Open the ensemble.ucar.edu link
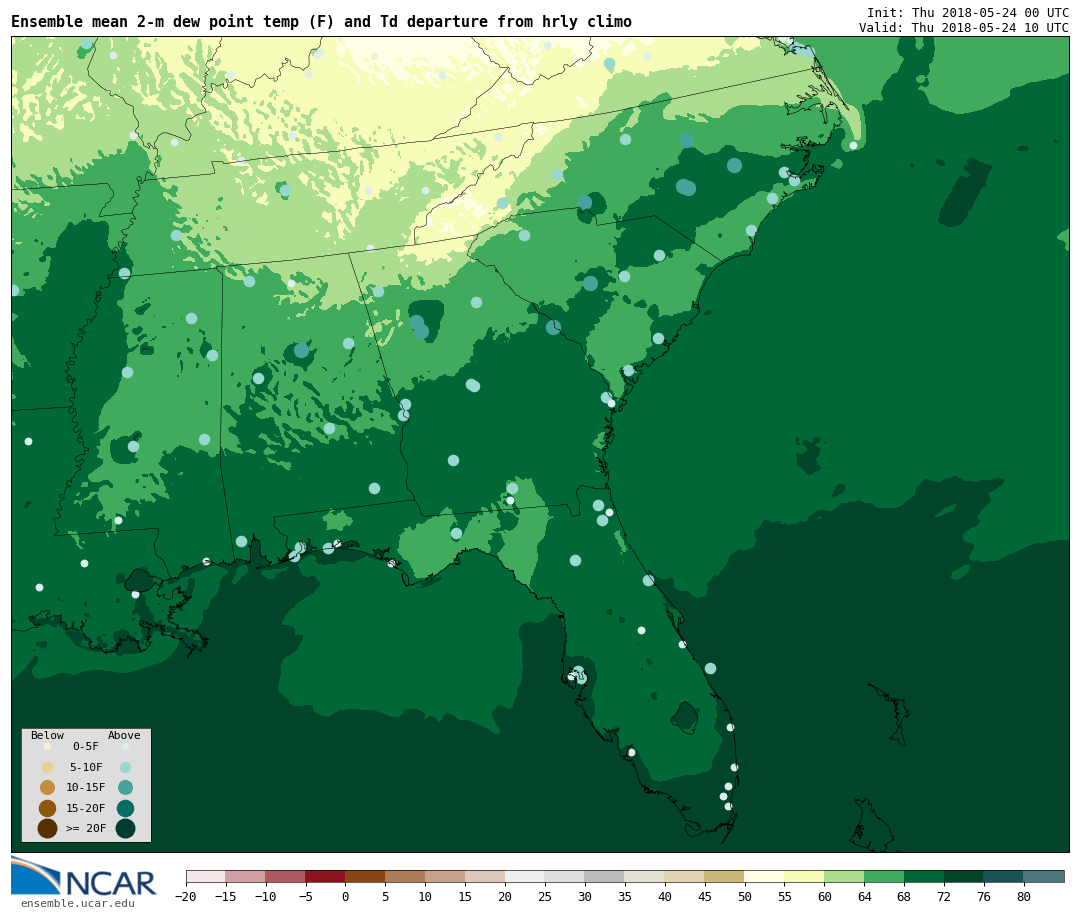 (x=77, y=903)
